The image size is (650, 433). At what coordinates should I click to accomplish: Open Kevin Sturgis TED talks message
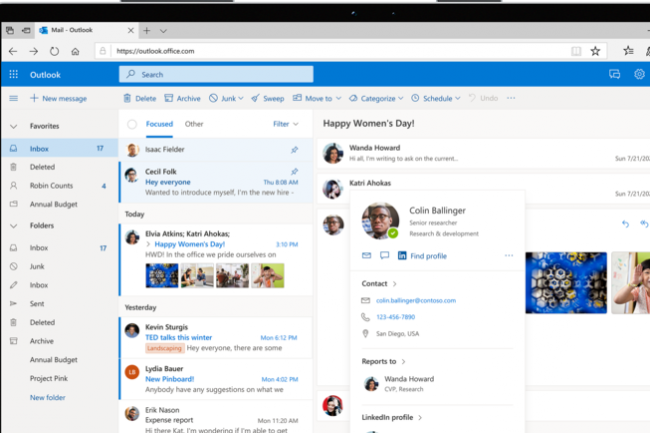pyautogui.click(x=216, y=338)
